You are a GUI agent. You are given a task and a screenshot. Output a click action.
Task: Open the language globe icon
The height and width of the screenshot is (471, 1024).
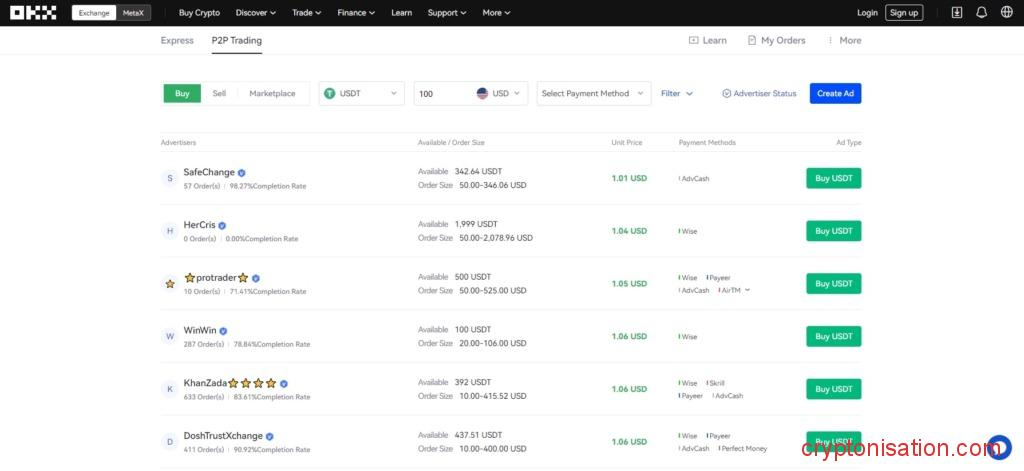pos(1006,13)
